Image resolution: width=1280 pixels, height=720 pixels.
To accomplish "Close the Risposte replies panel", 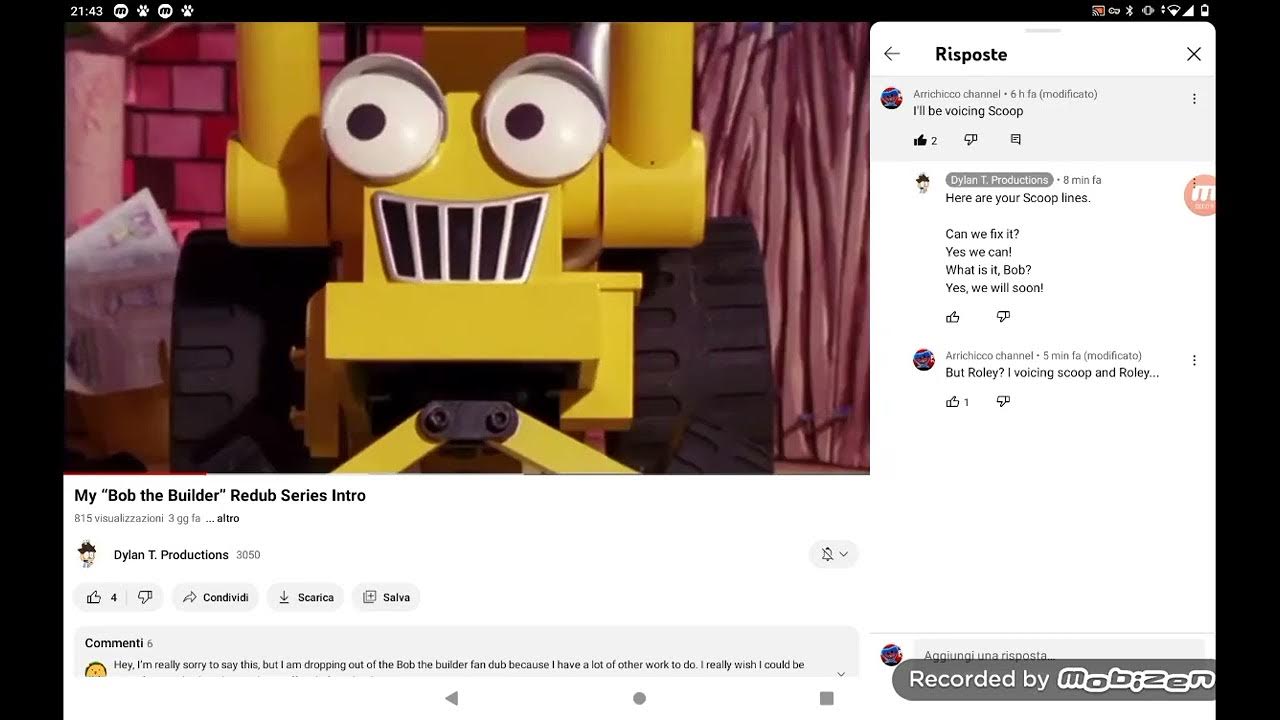I will click(1193, 54).
